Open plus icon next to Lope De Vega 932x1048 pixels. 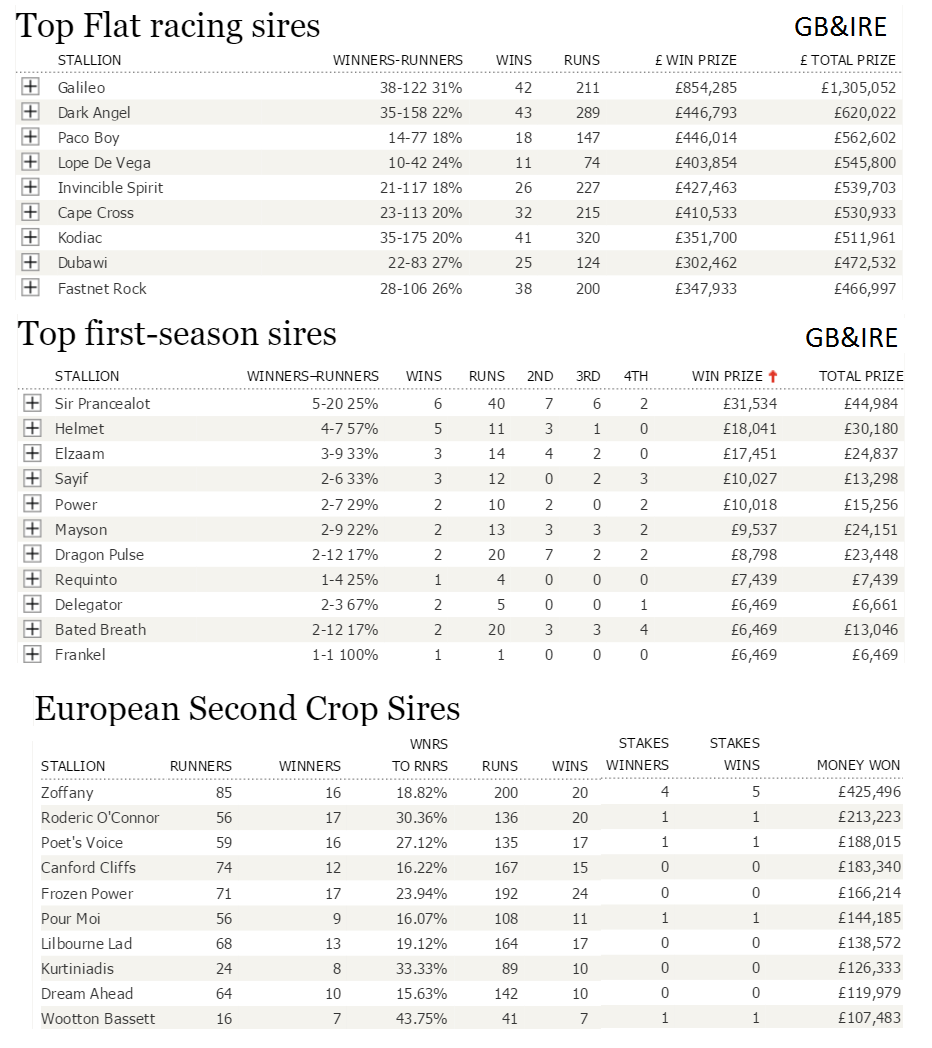(x=30, y=161)
